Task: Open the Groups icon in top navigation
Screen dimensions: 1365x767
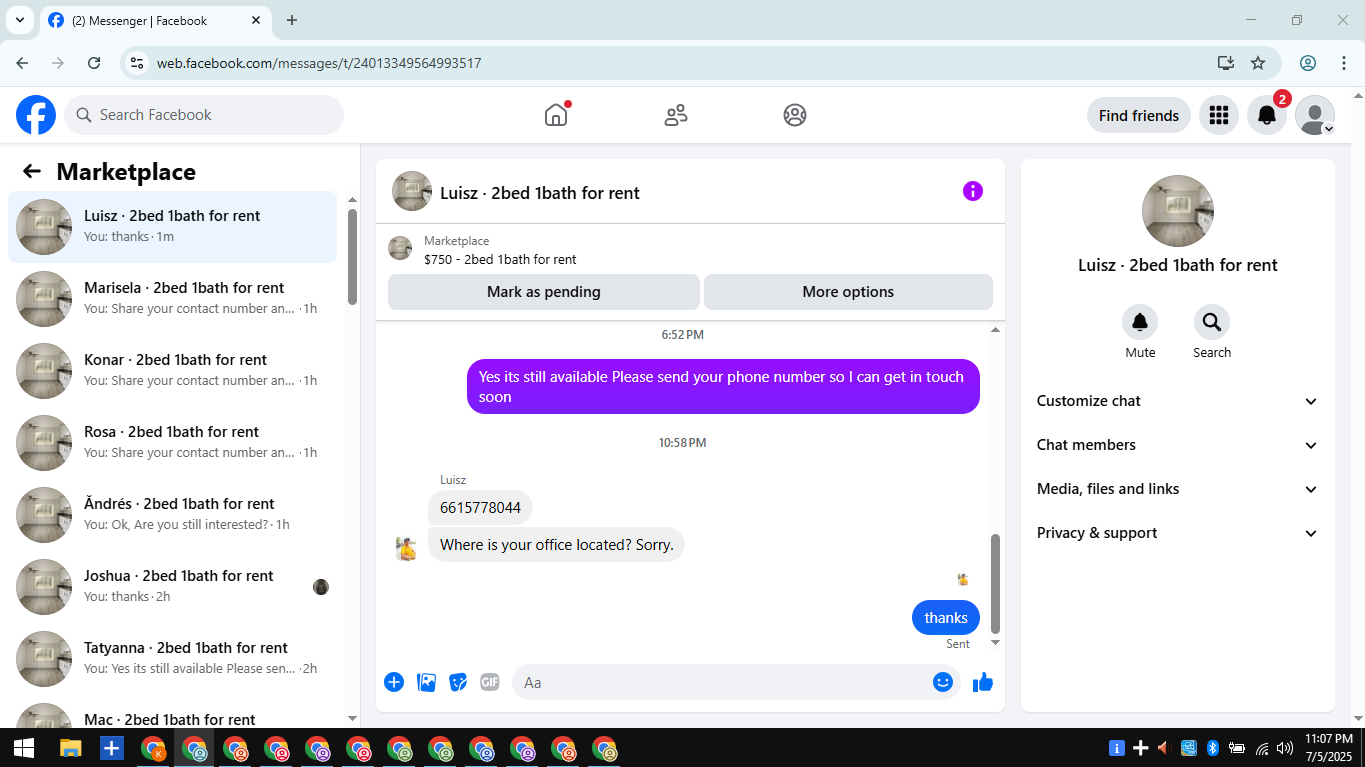Action: pos(795,115)
